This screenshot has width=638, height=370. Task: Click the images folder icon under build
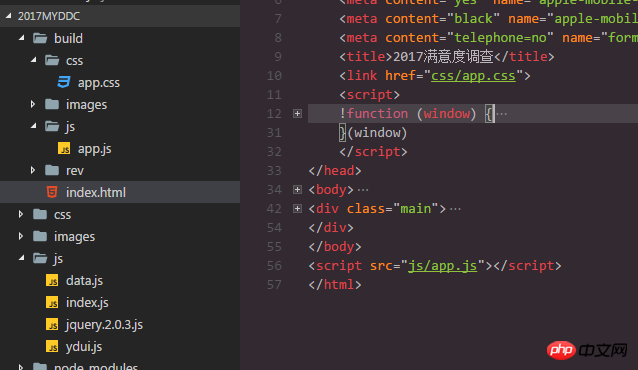[x=52, y=104]
